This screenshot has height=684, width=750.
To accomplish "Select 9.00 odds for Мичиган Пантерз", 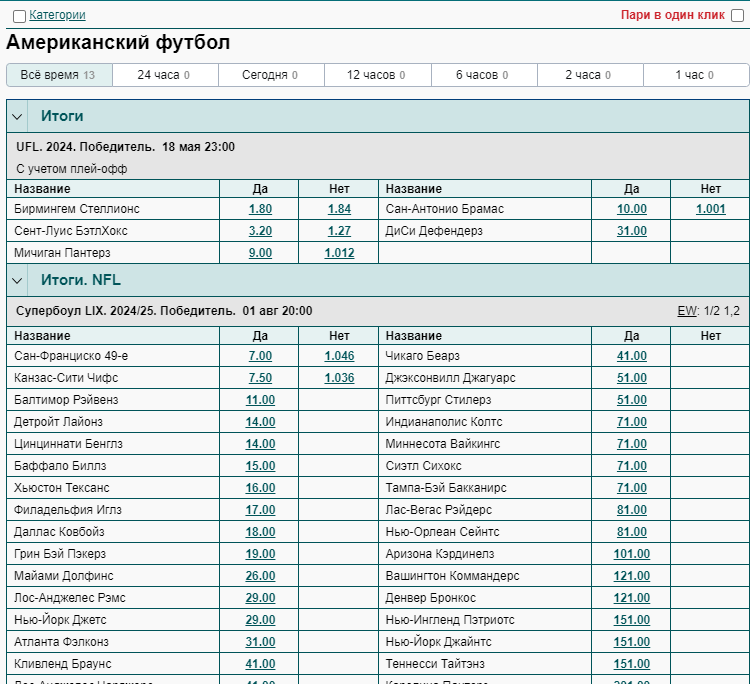I will point(260,253).
